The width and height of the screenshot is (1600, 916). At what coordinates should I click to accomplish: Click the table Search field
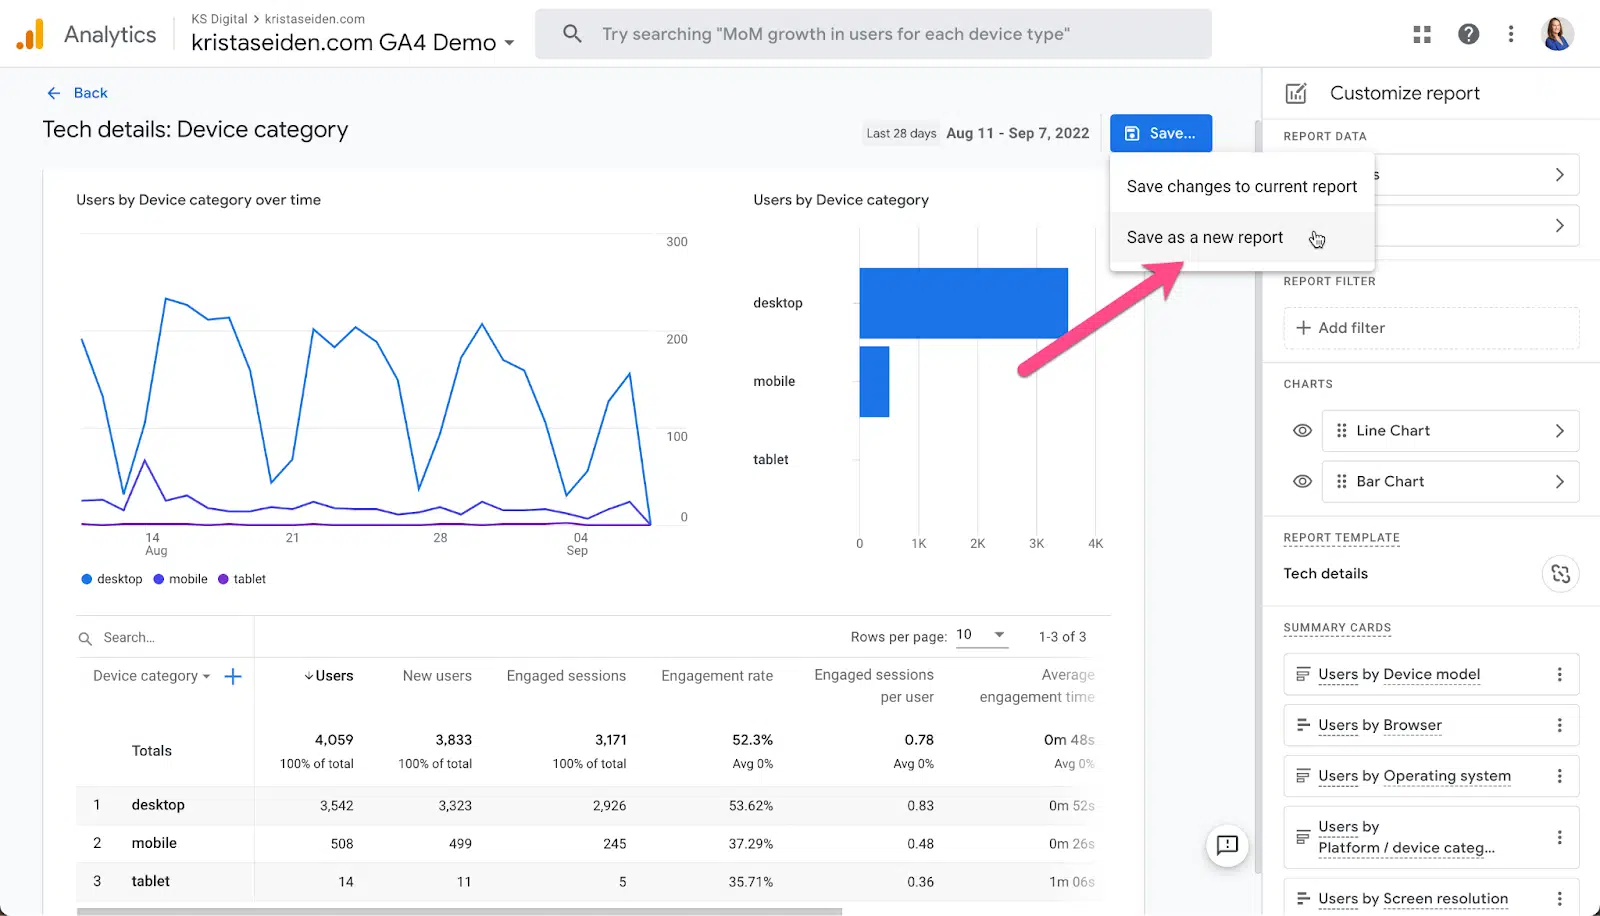tap(165, 638)
